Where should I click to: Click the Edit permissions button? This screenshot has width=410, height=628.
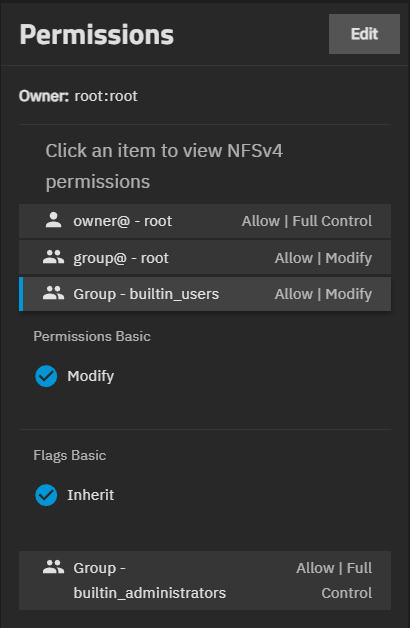pyautogui.click(x=364, y=34)
